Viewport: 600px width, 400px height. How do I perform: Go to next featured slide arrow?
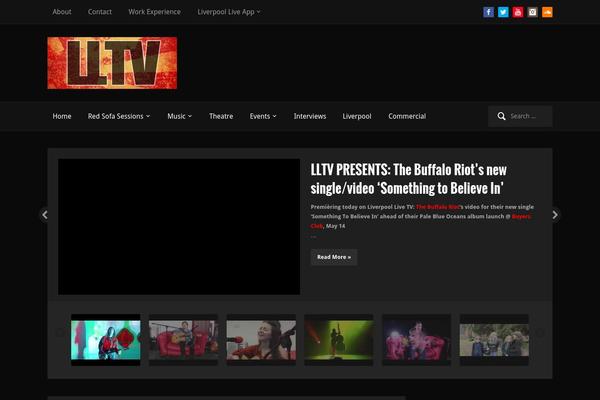555,215
